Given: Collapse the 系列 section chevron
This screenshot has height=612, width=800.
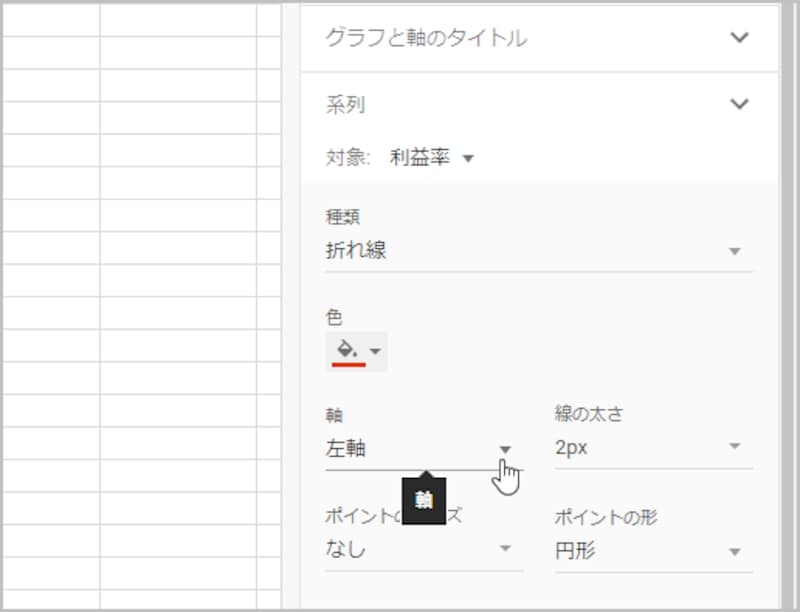Looking at the screenshot, I should pos(740,103).
